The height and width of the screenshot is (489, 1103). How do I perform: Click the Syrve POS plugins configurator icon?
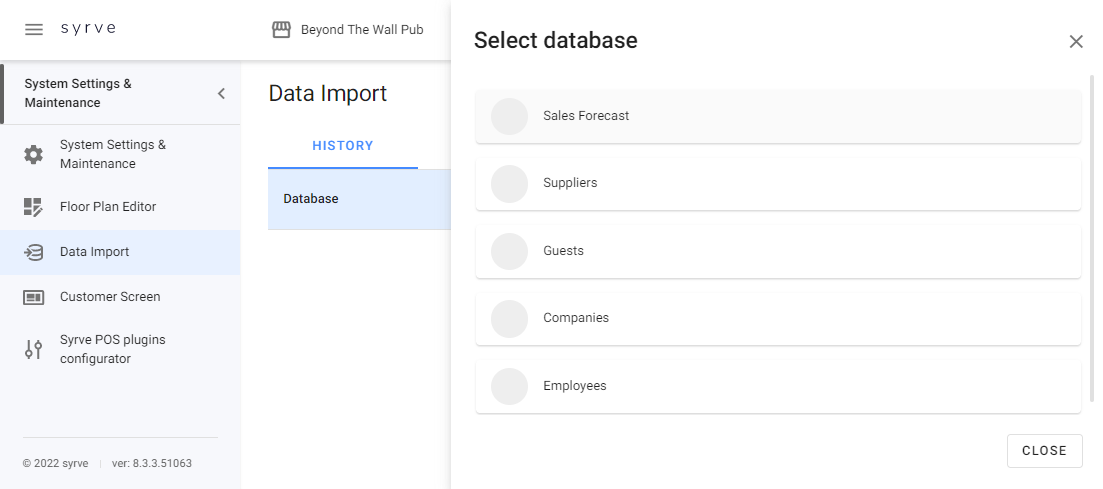(34, 349)
